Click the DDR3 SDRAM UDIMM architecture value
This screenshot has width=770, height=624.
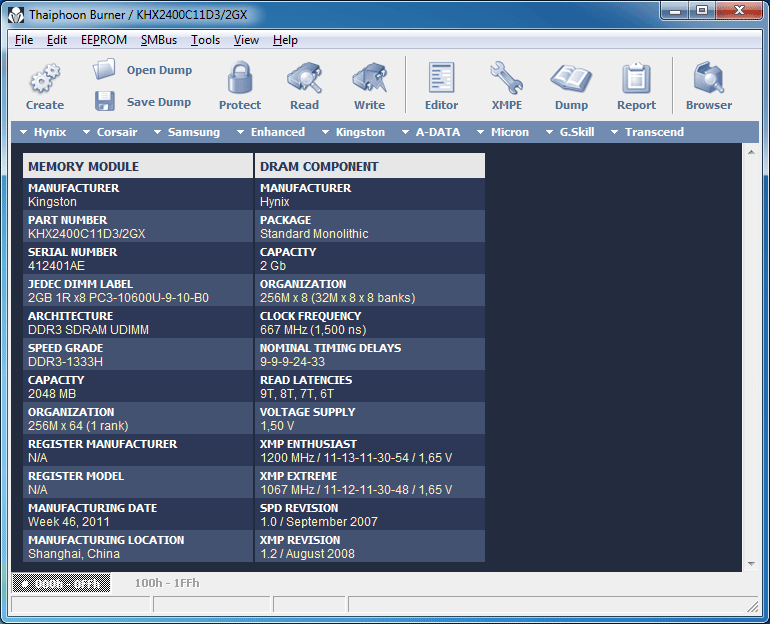tap(88, 329)
